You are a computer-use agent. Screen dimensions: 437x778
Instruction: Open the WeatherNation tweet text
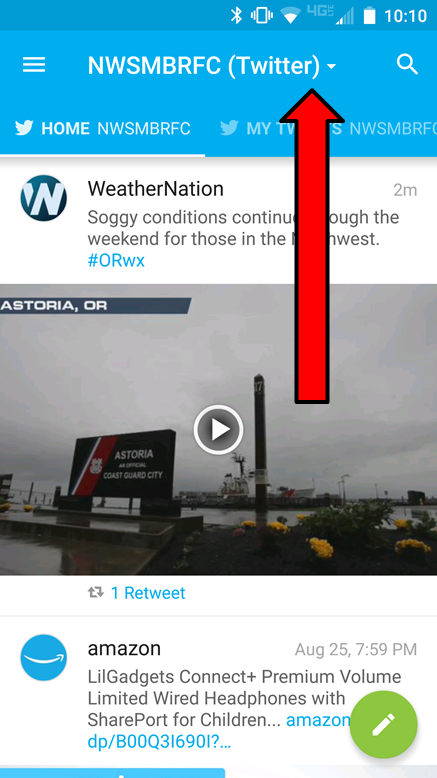point(243,228)
